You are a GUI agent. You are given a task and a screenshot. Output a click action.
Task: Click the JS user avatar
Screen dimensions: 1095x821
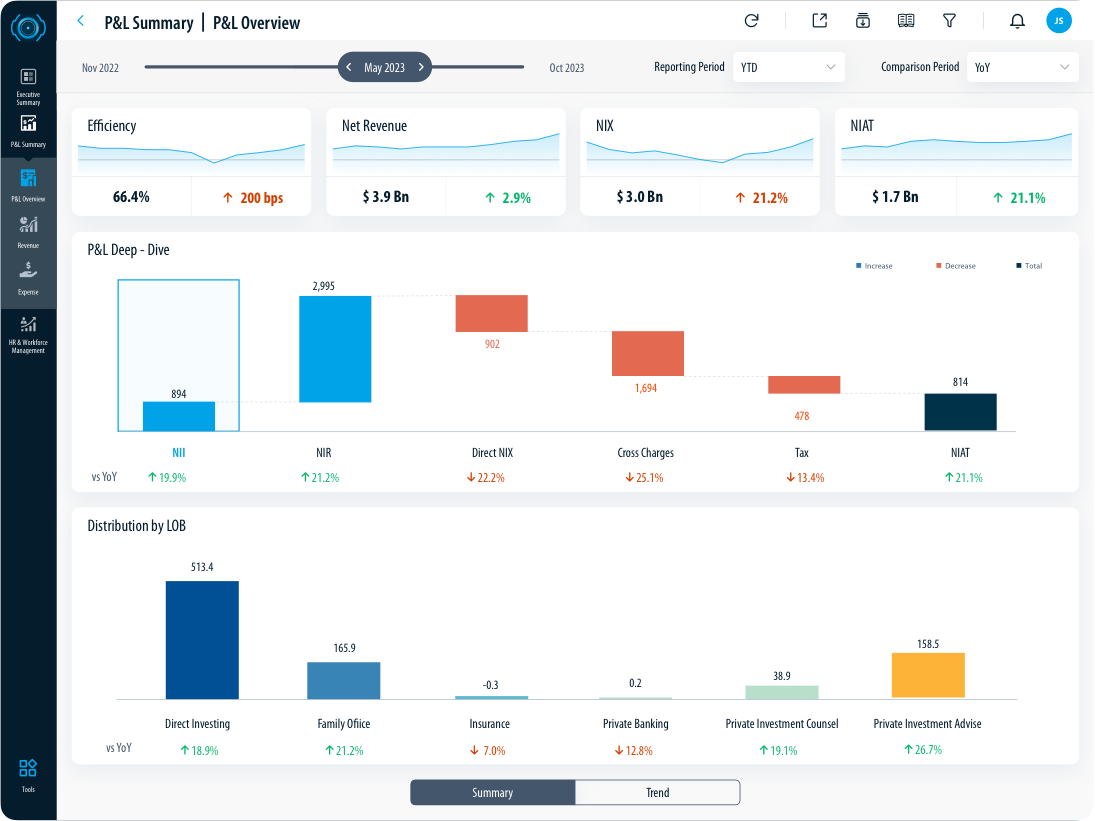click(1058, 21)
